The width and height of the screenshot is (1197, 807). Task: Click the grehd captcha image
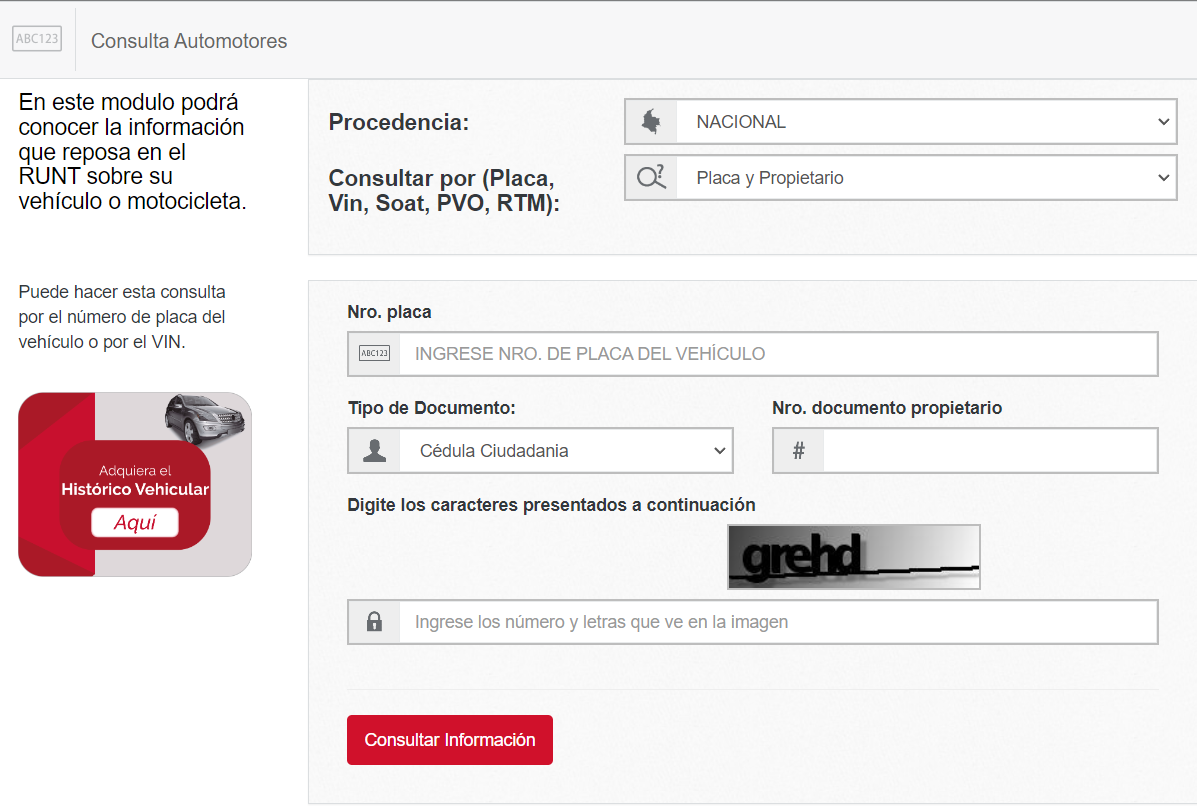(x=853, y=557)
